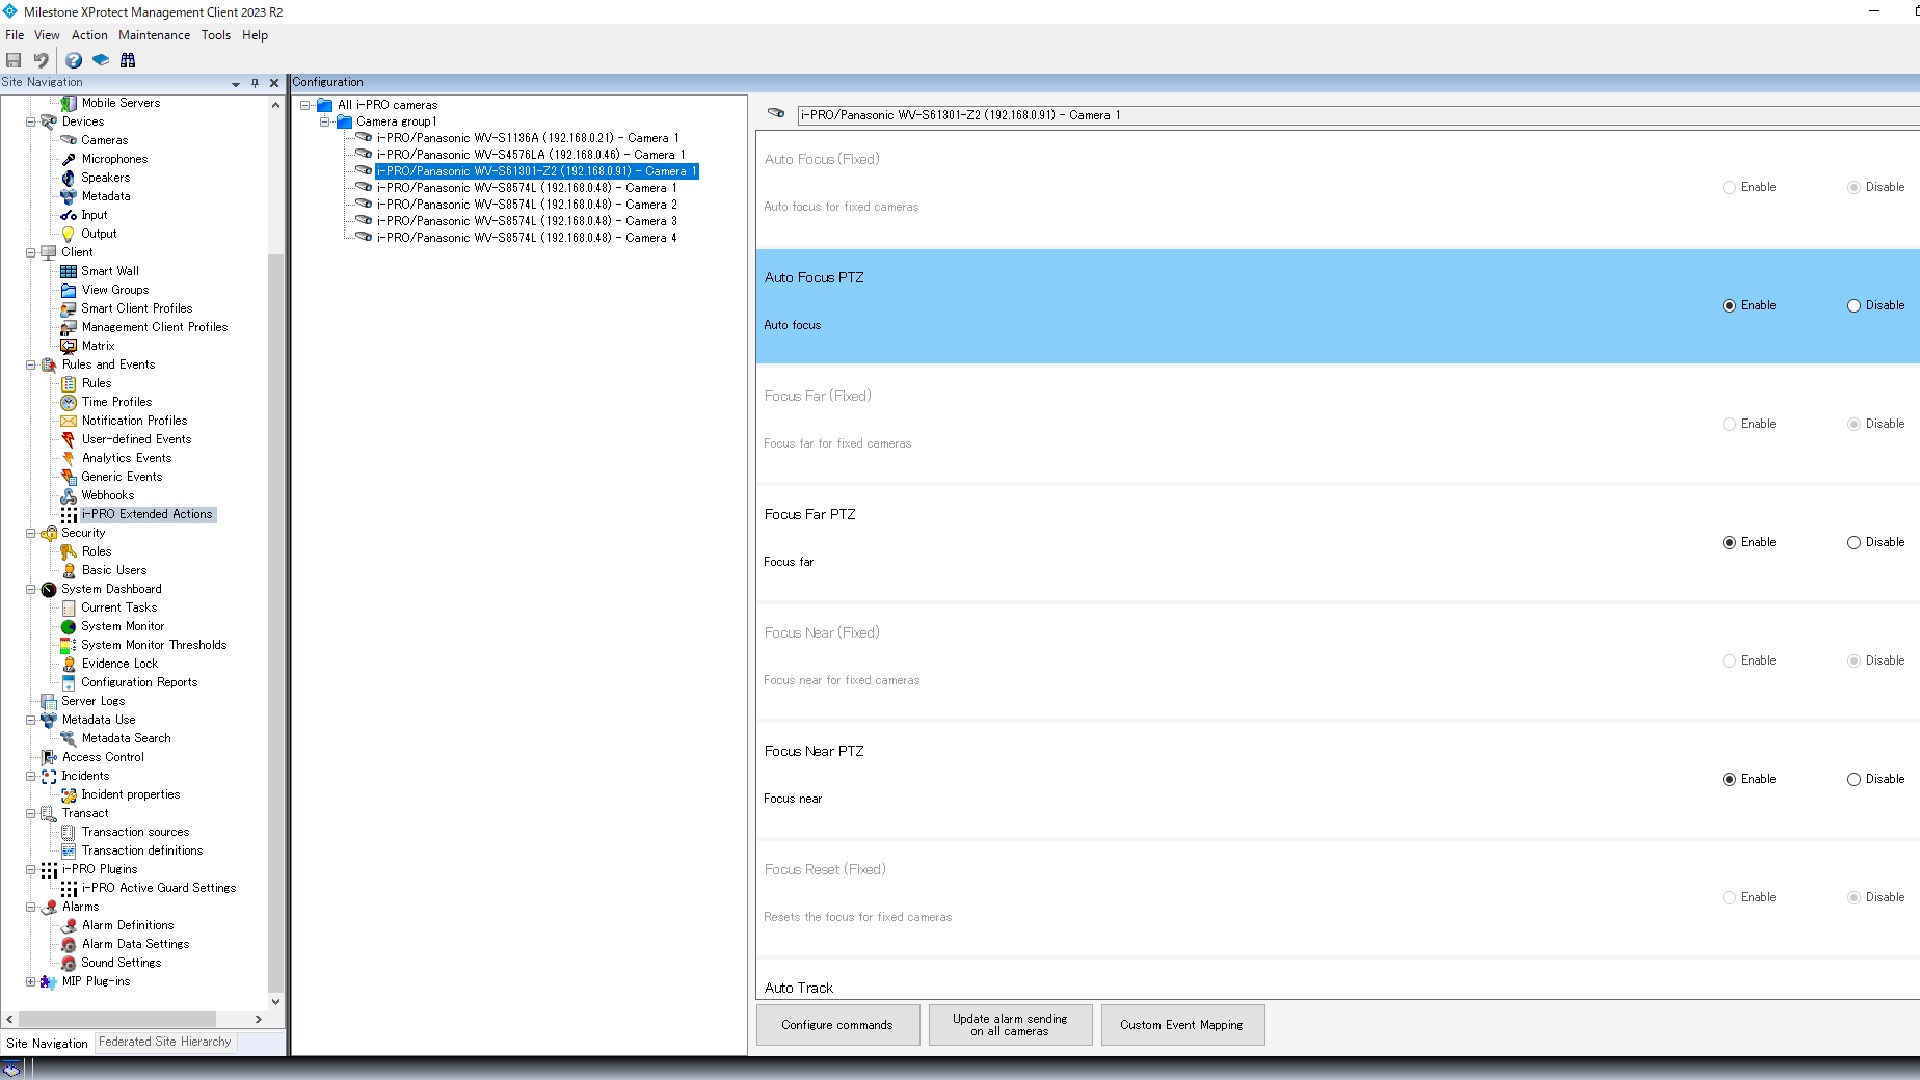Enable Auto Focus PTZ radio button
This screenshot has width=1920, height=1080.
[1729, 306]
